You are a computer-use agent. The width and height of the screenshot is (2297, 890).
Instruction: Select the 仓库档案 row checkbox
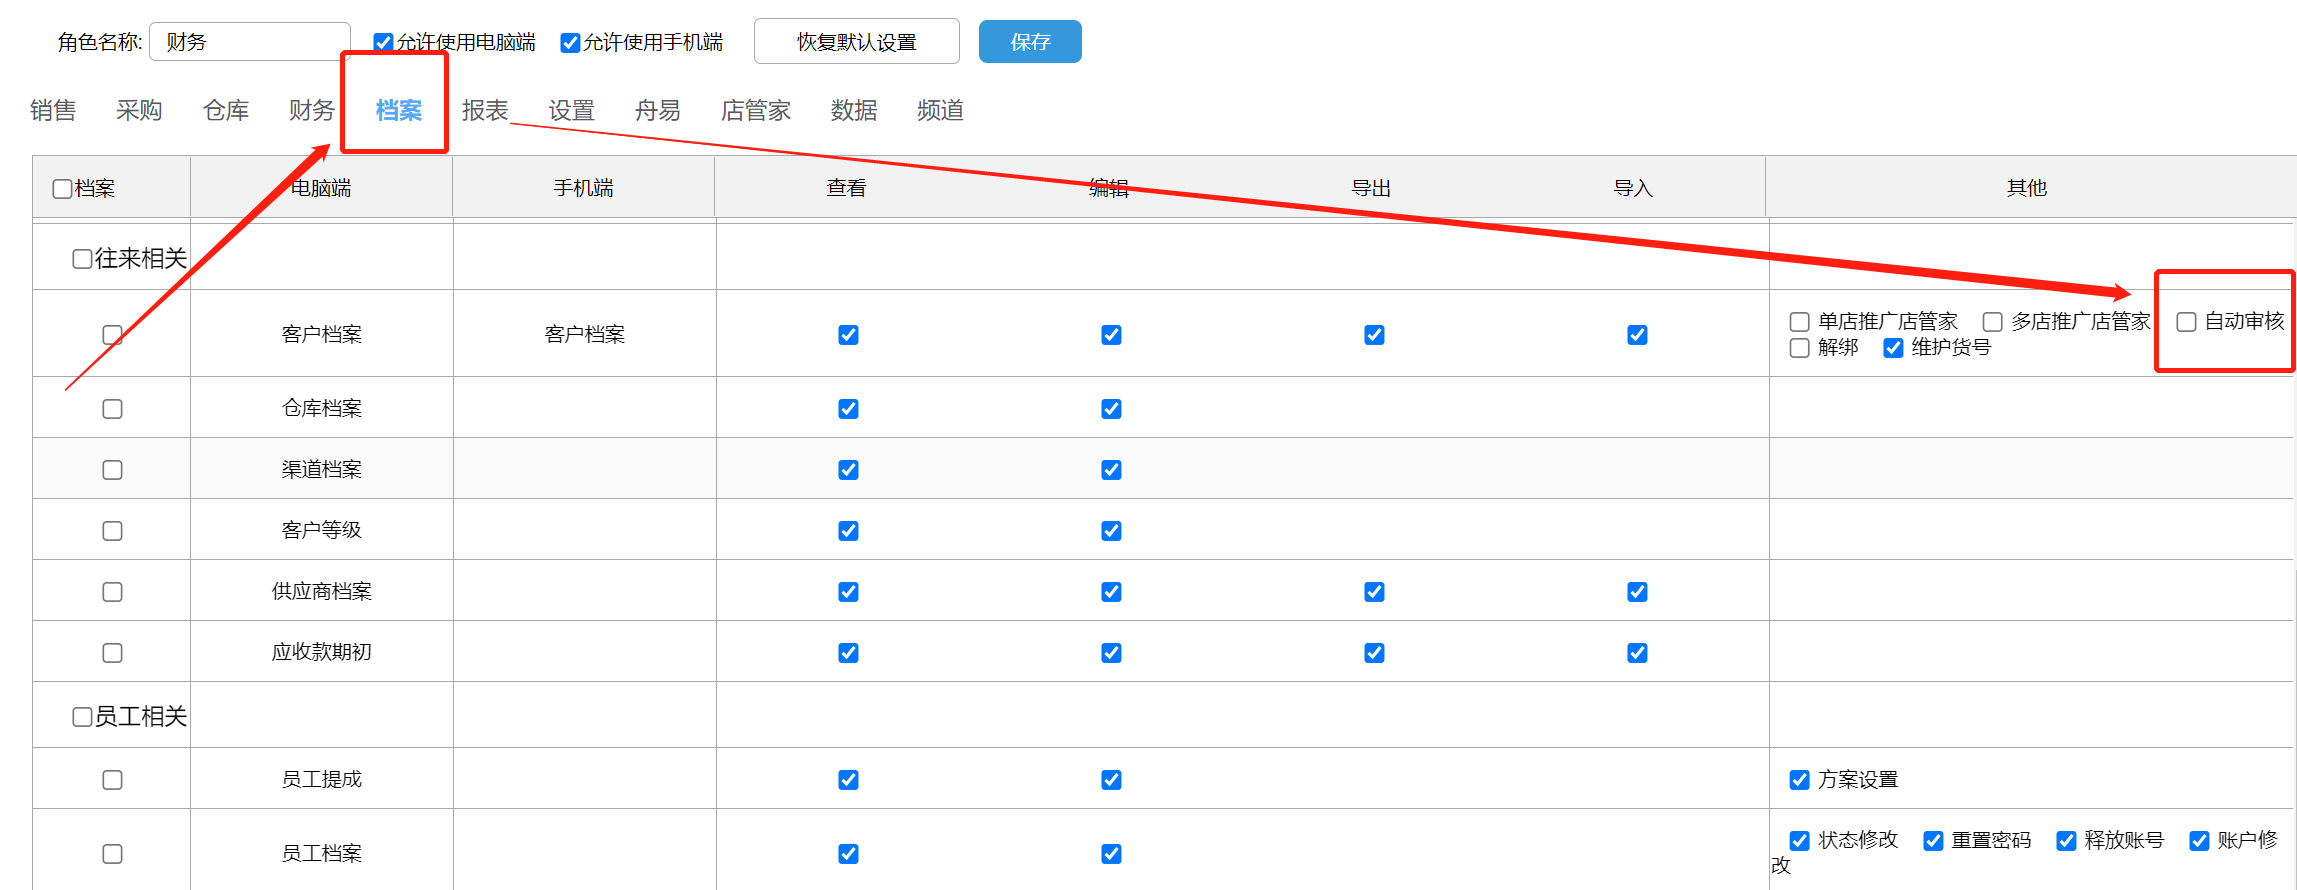click(x=112, y=409)
